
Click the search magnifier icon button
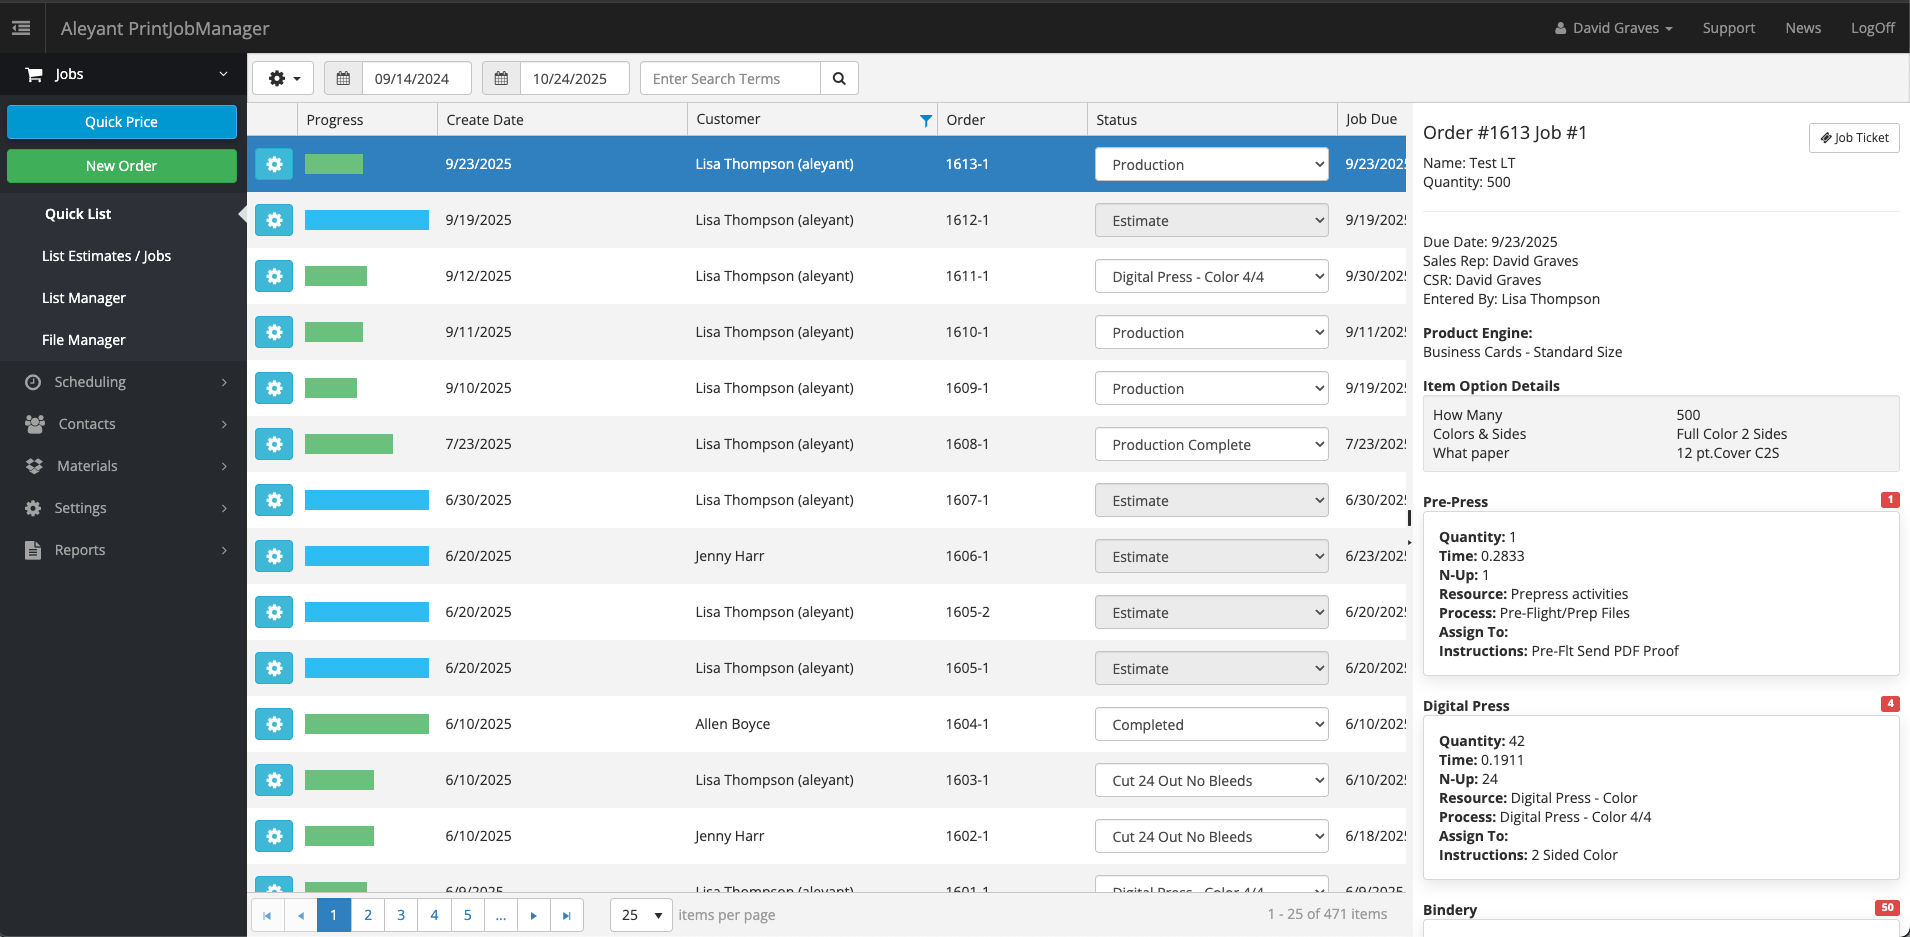point(839,78)
